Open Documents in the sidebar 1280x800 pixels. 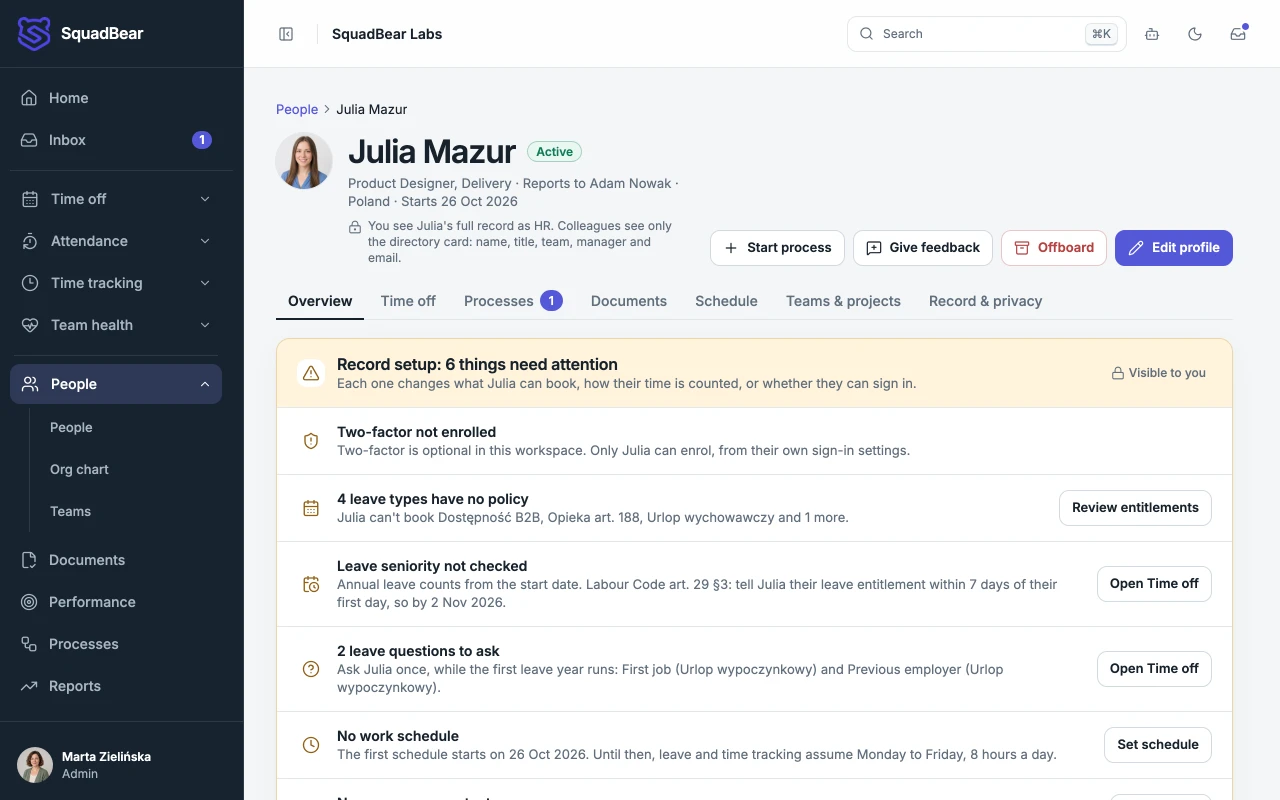(x=116, y=560)
